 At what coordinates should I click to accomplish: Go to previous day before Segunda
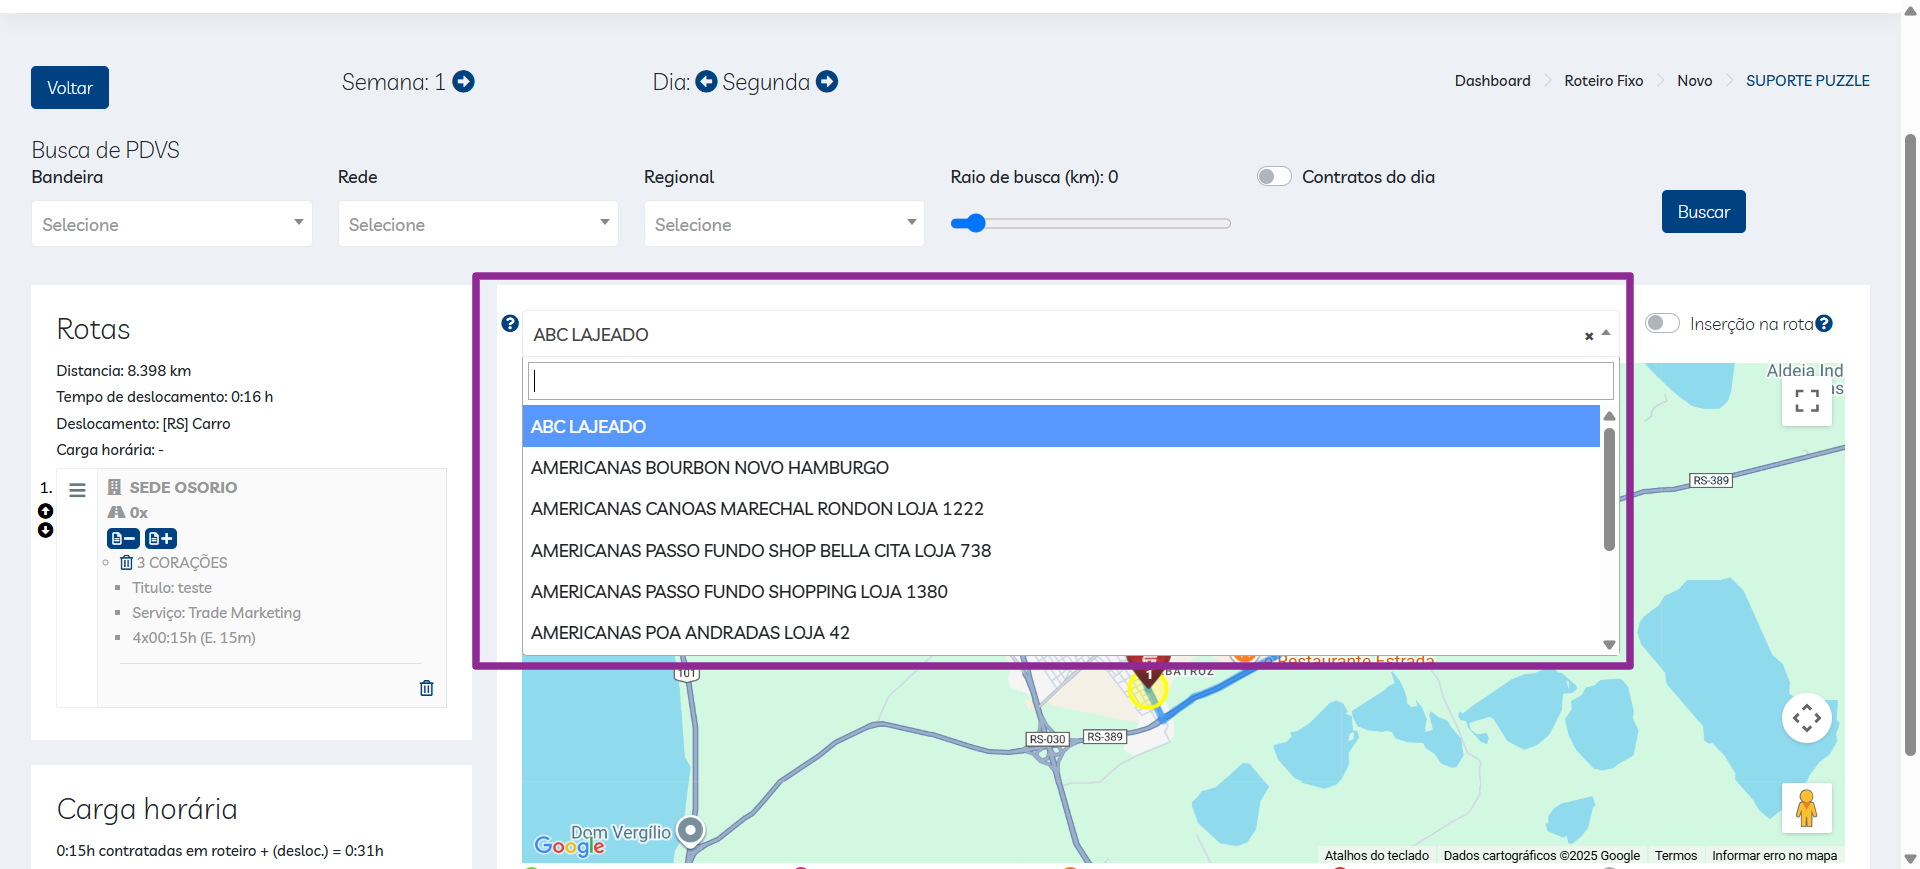pyautogui.click(x=706, y=82)
